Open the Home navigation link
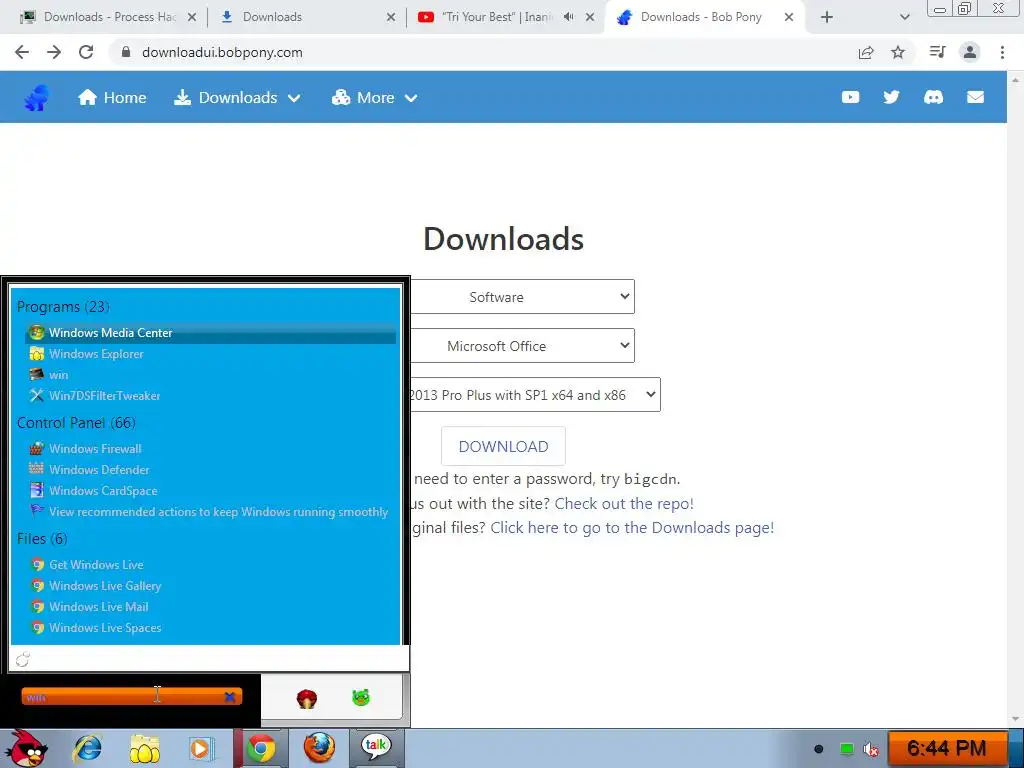 tap(112, 97)
